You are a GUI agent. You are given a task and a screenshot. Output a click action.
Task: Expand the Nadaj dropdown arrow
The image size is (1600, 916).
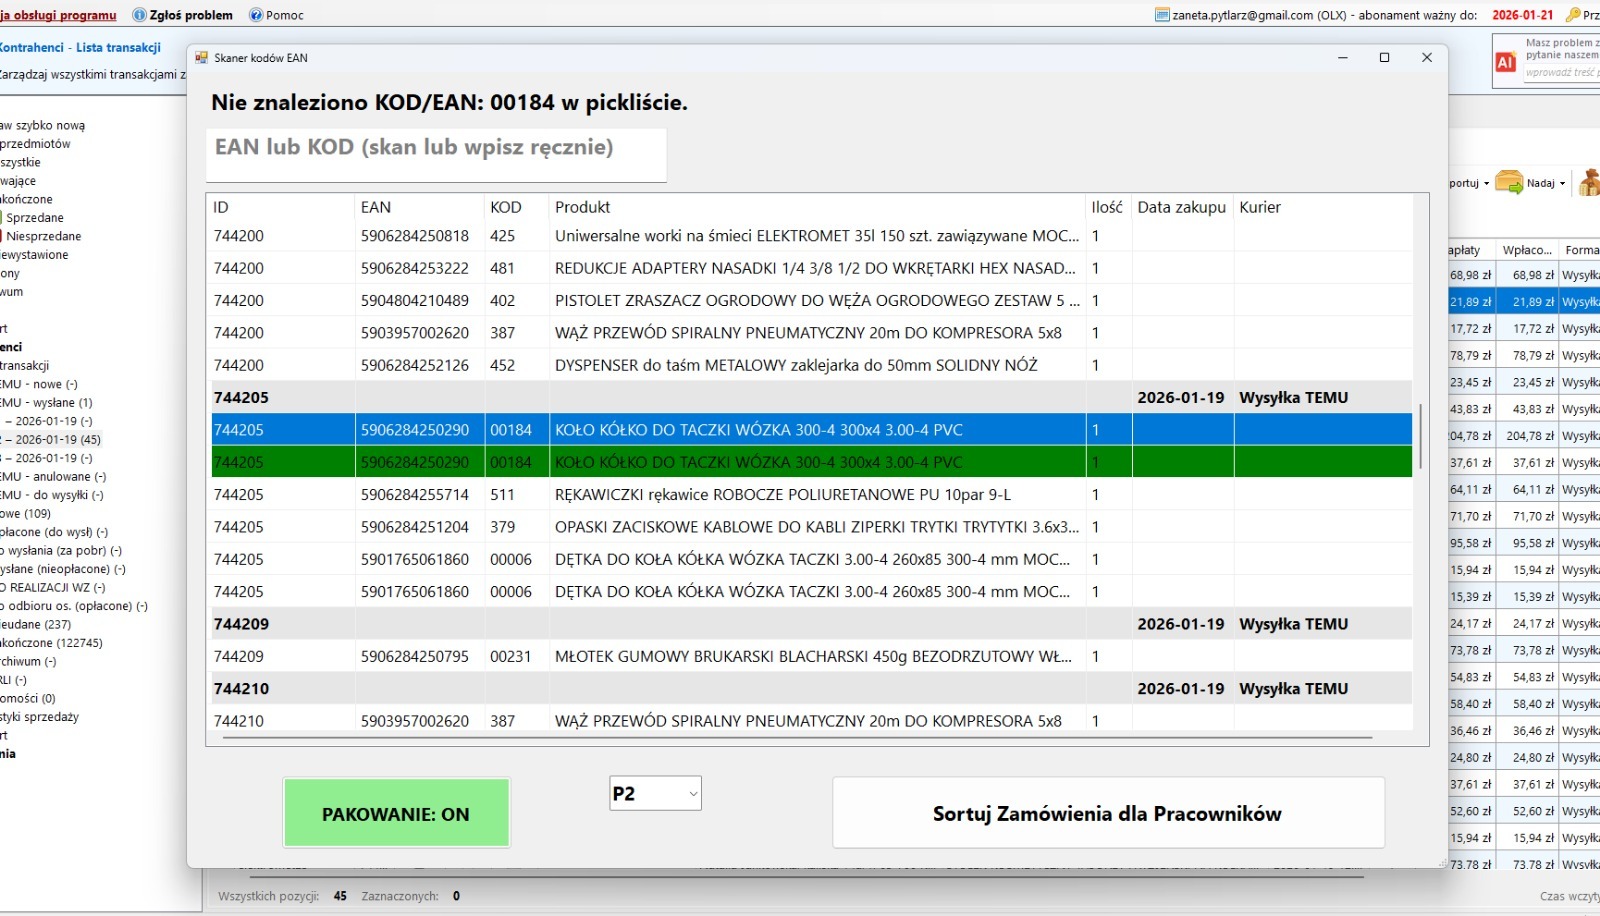tap(1562, 184)
